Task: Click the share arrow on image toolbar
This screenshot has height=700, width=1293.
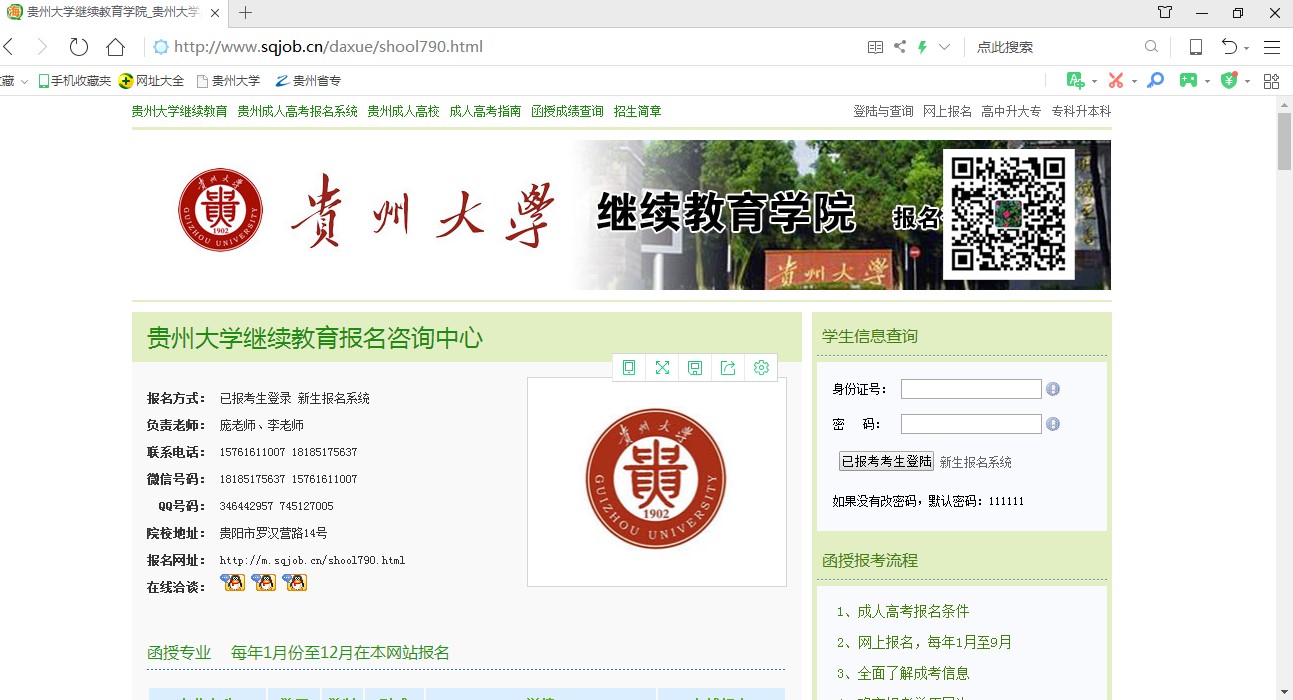Action: [x=728, y=368]
